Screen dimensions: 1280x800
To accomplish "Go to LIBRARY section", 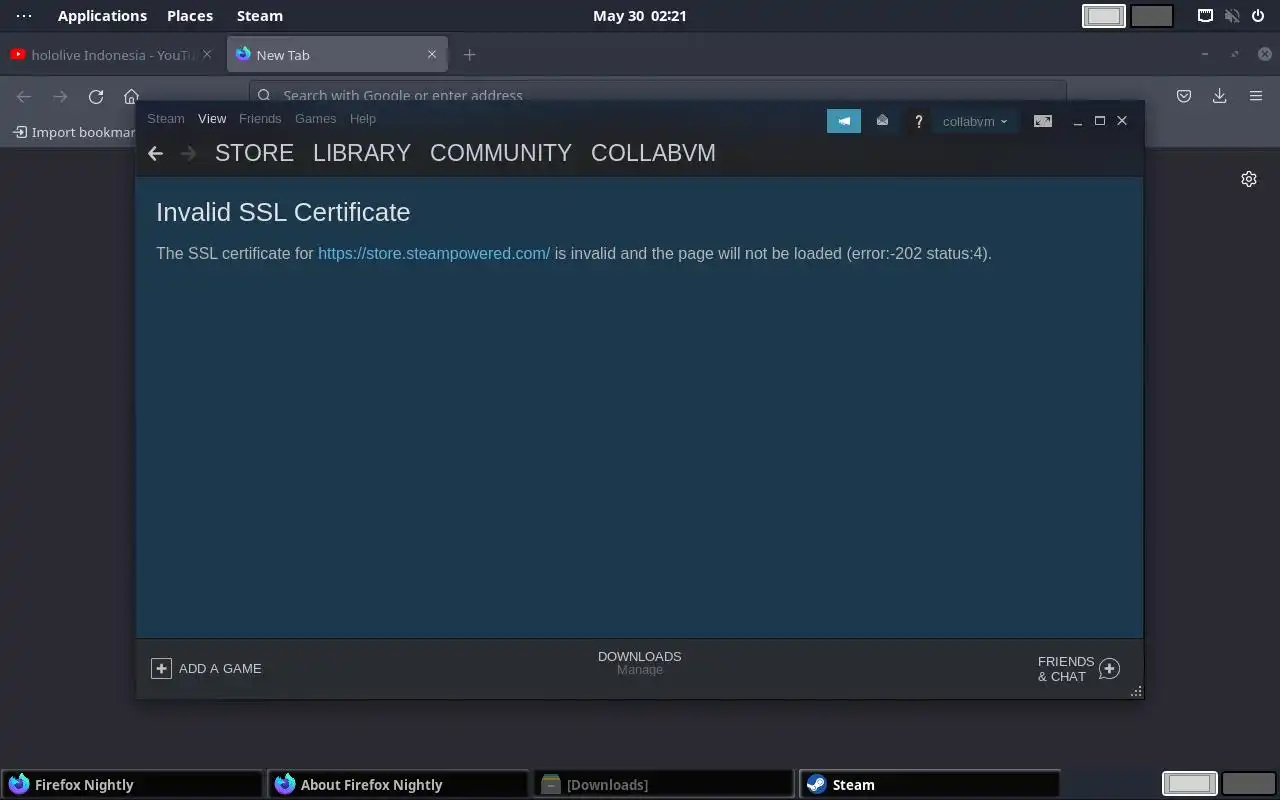I will 362,153.
